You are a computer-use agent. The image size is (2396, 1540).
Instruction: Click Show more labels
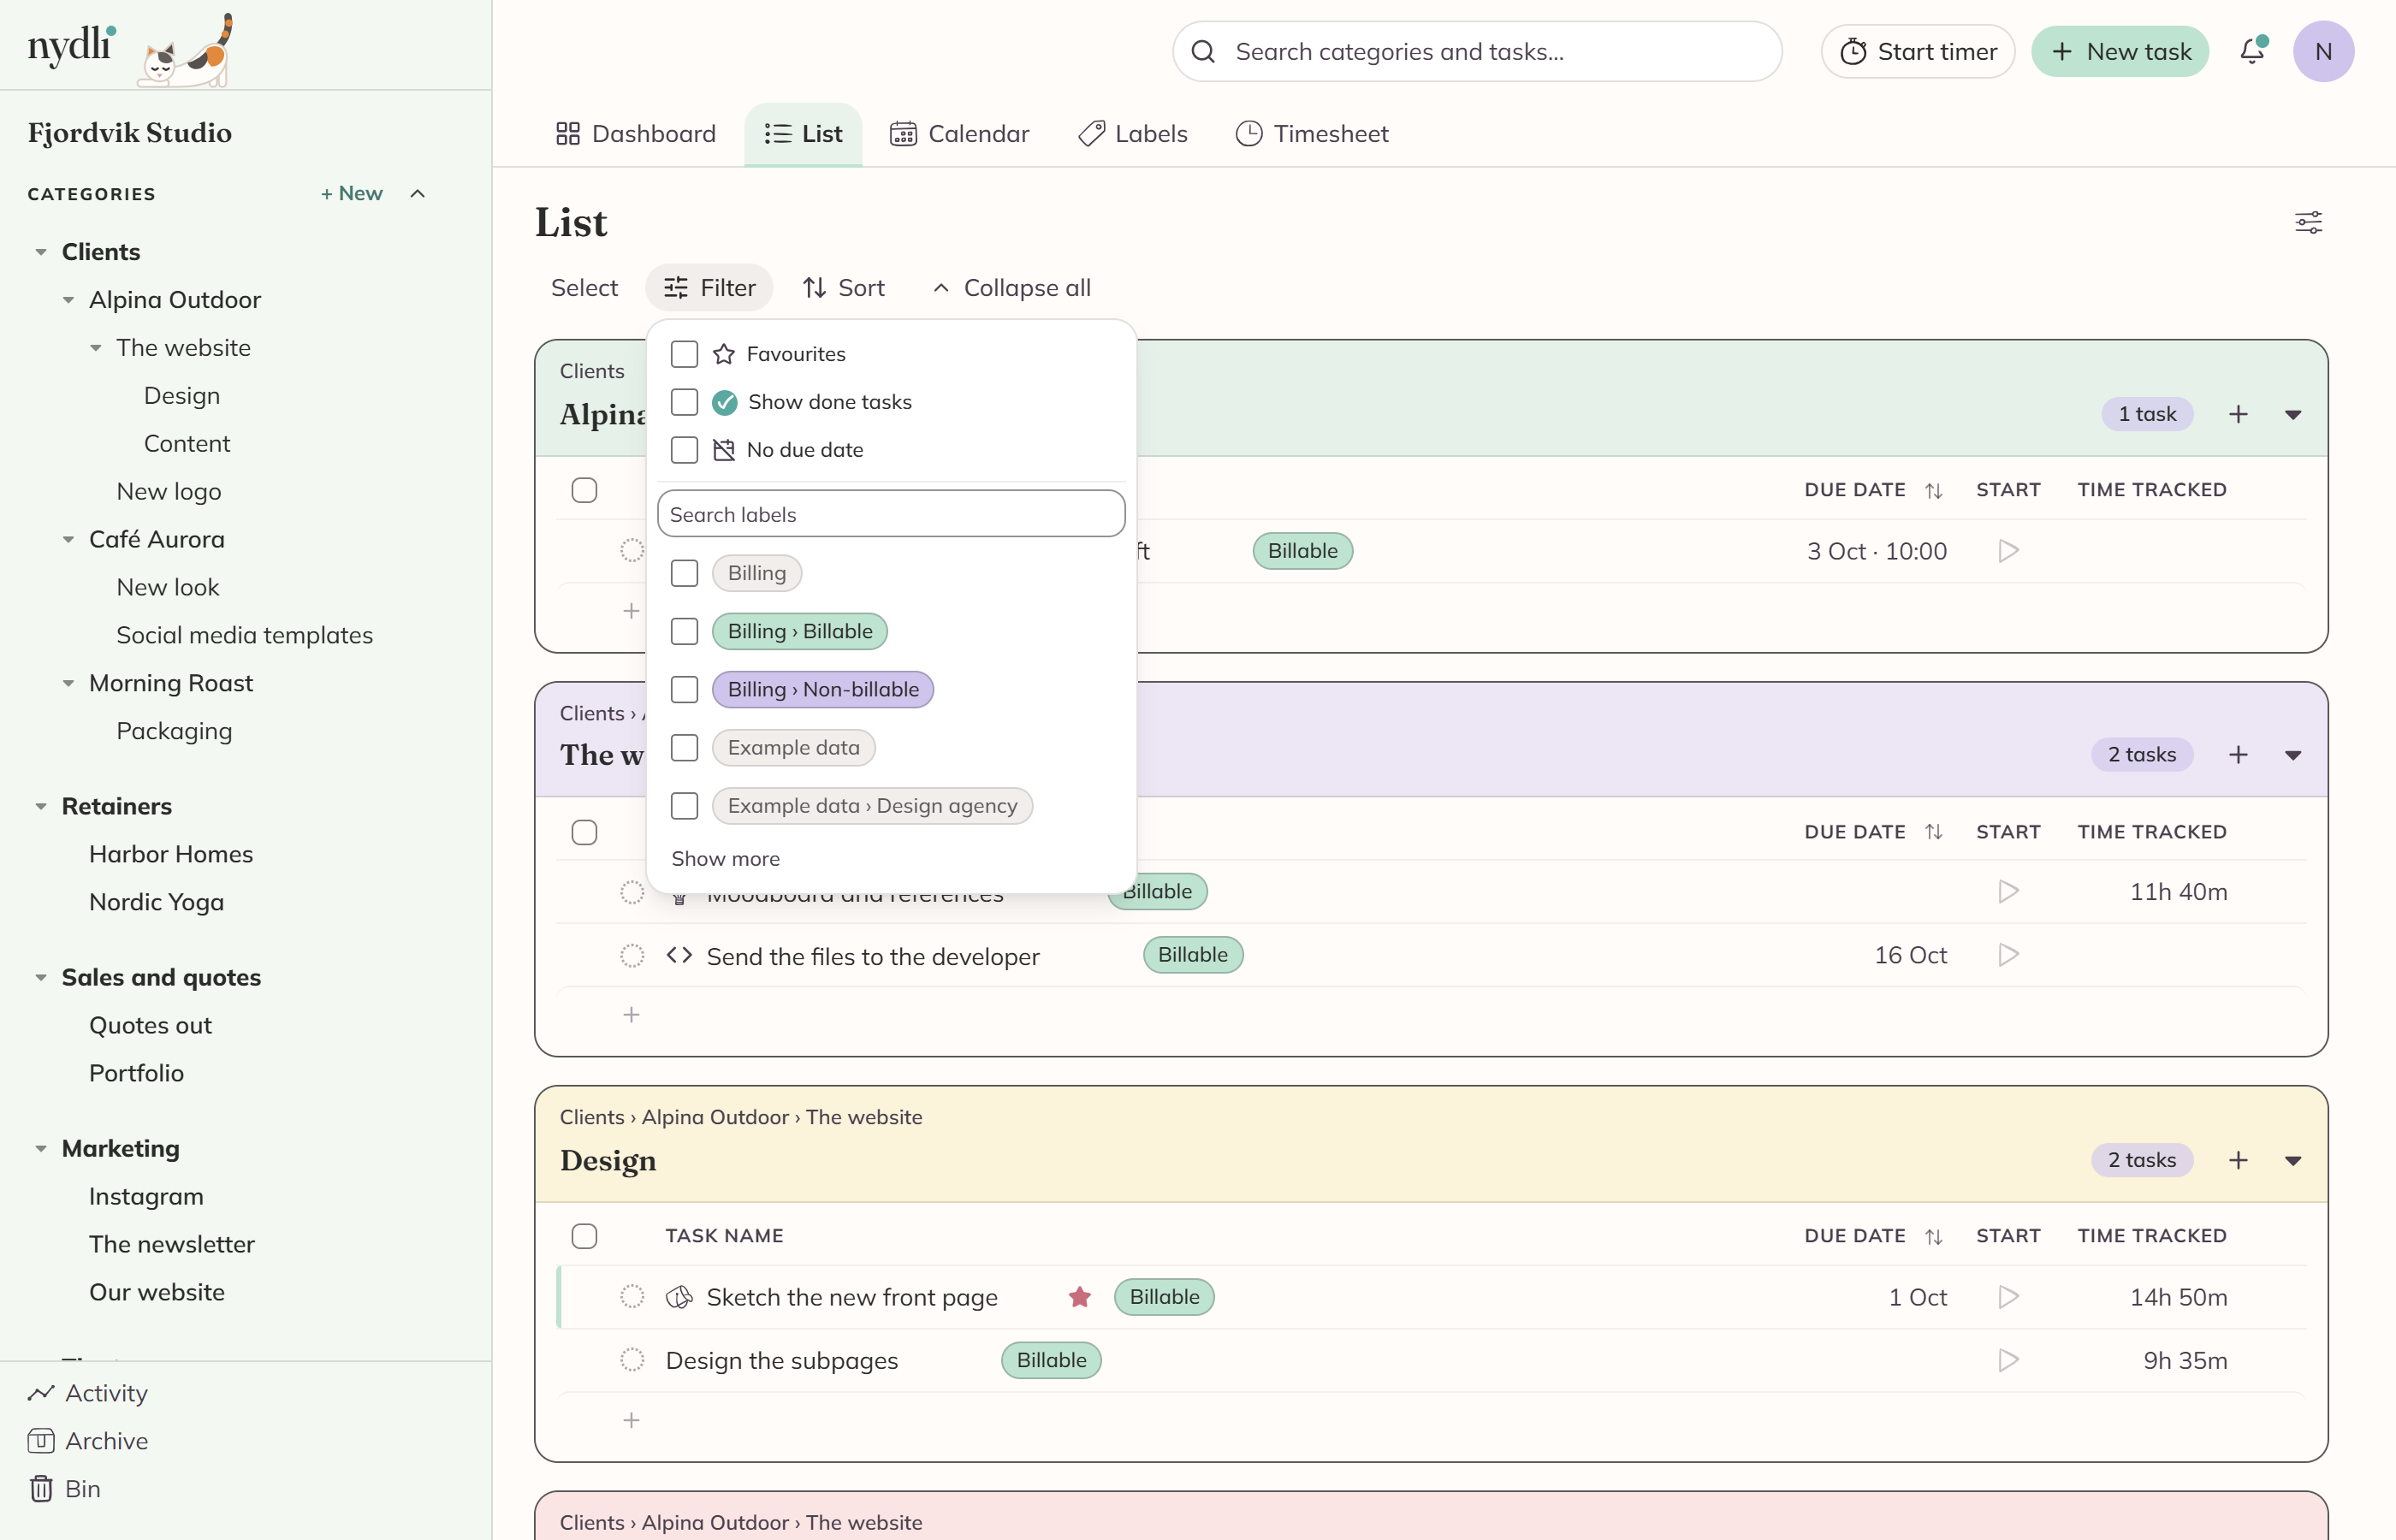pyautogui.click(x=725, y=859)
